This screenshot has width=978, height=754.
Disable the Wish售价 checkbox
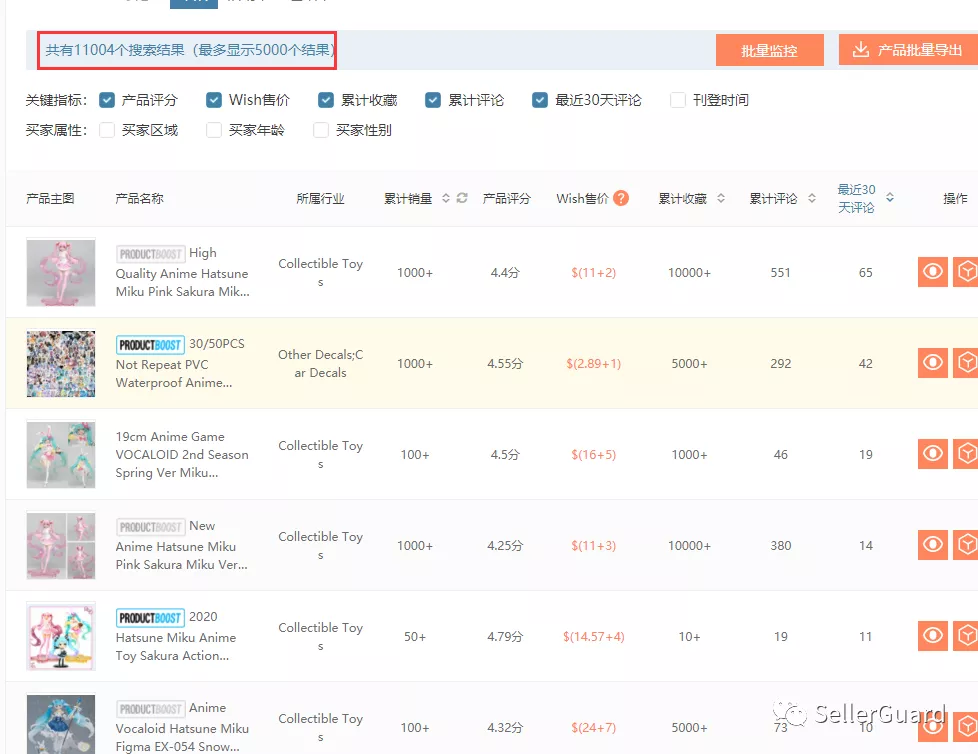(x=213, y=100)
